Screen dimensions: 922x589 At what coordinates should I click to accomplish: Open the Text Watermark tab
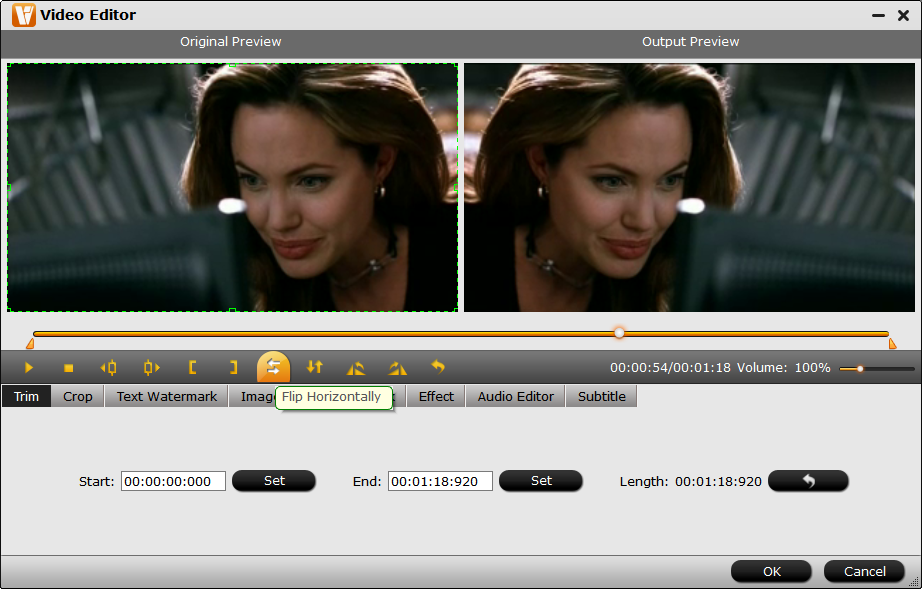166,397
